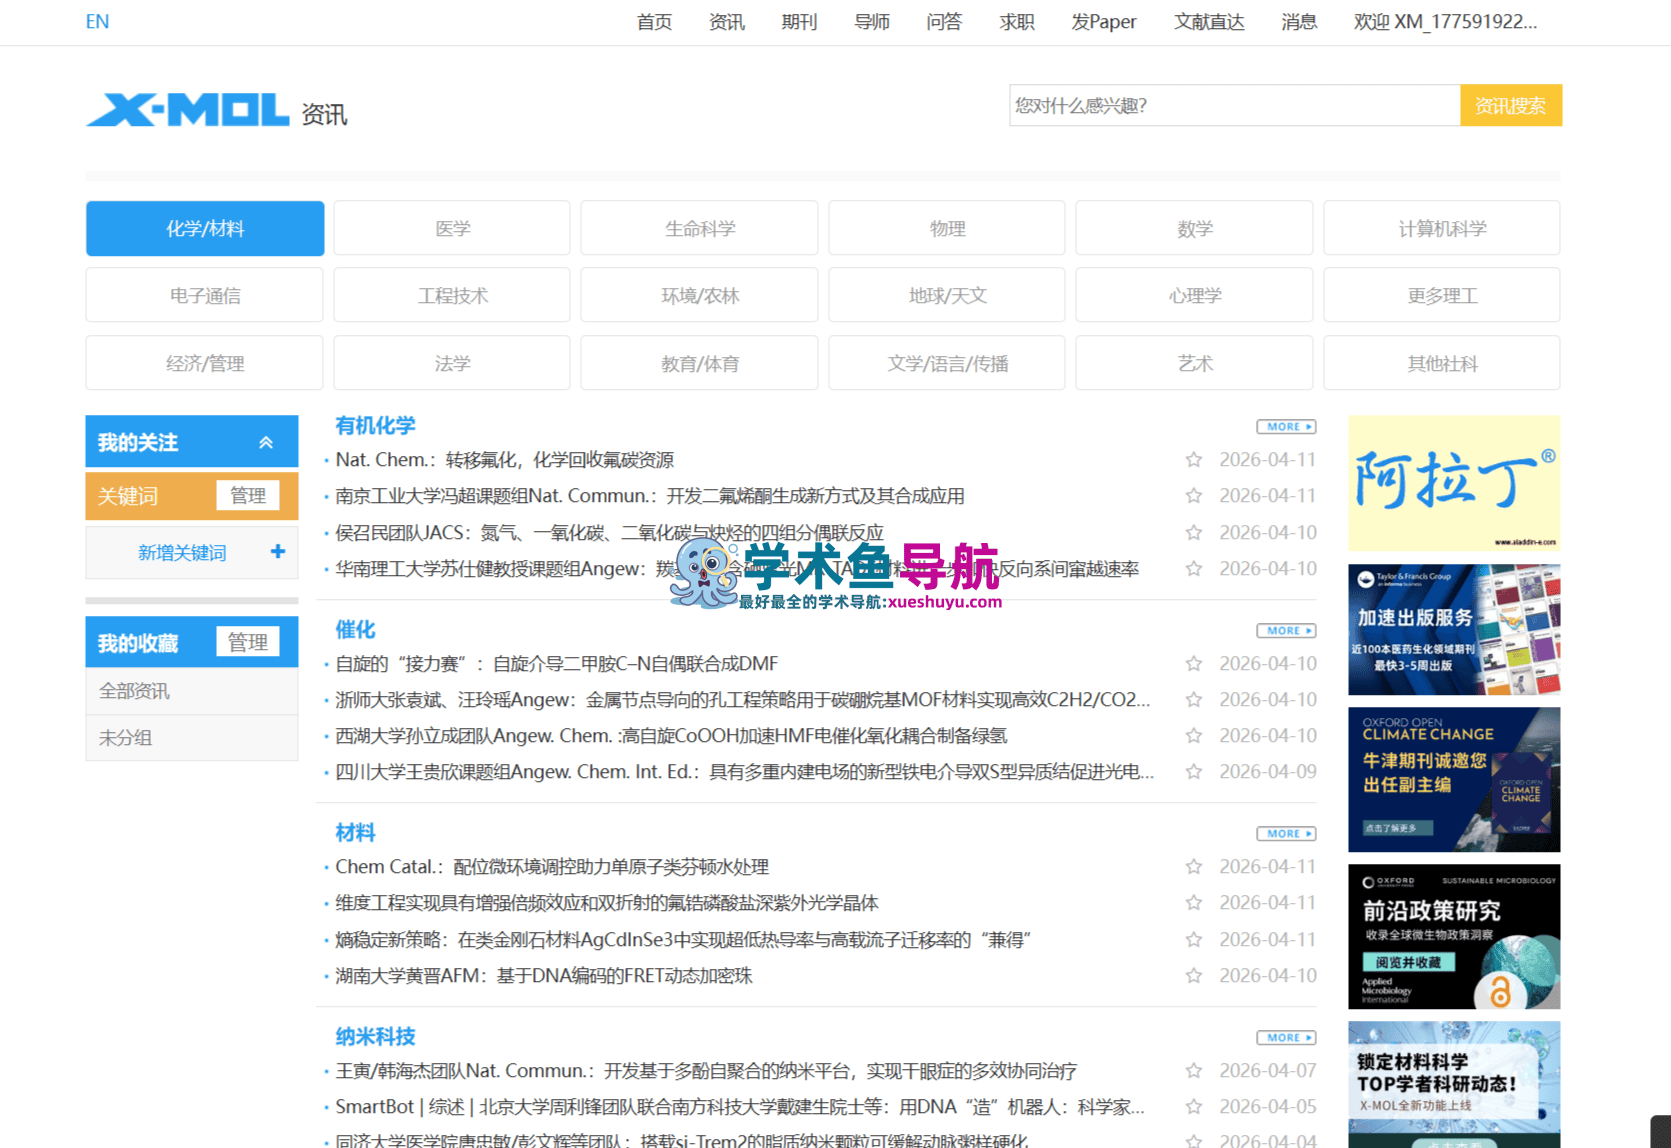Click the X-MOL logo
The width and height of the screenshot is (1671, 1148).
pyautogui.click(x=187, y=110)
